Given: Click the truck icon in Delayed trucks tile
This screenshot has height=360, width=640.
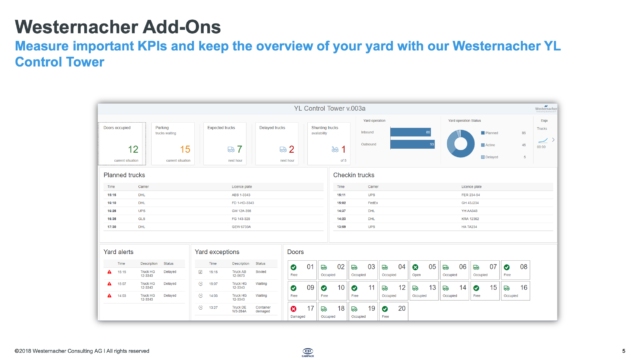Looking at the screenshot, I should click(x=283, y=149).
